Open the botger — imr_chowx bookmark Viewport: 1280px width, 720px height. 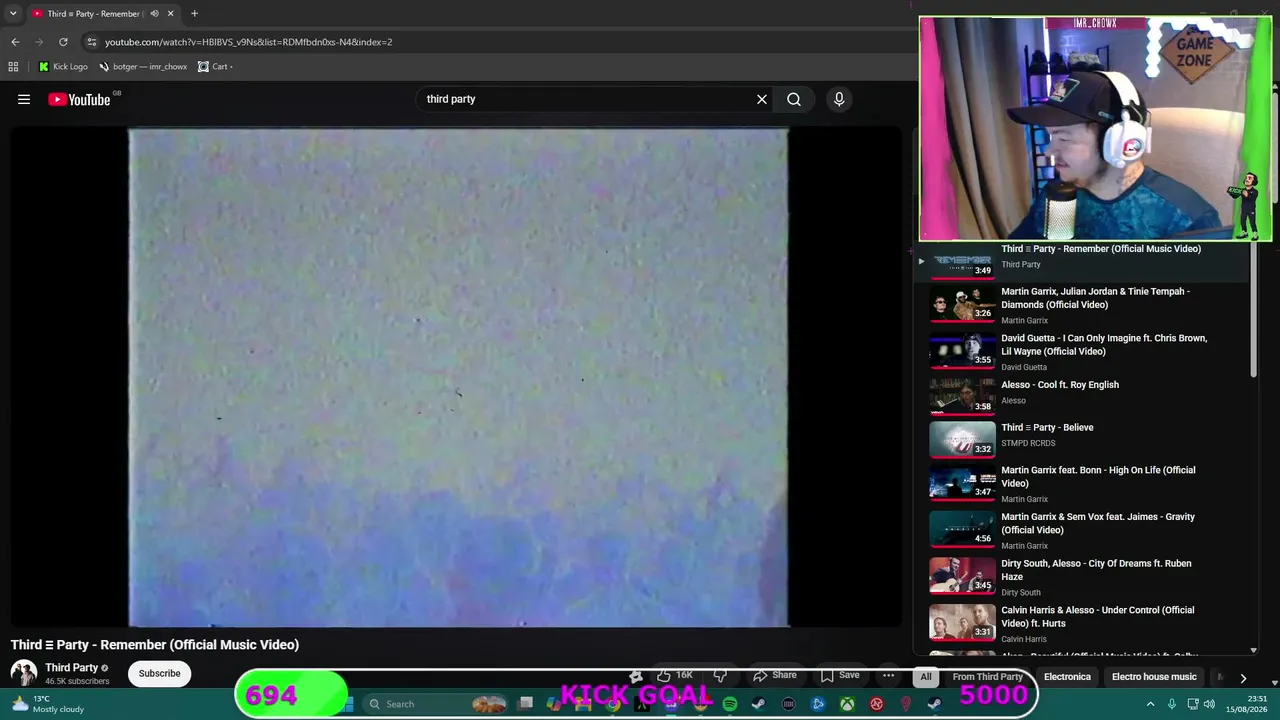coord(143,67)
